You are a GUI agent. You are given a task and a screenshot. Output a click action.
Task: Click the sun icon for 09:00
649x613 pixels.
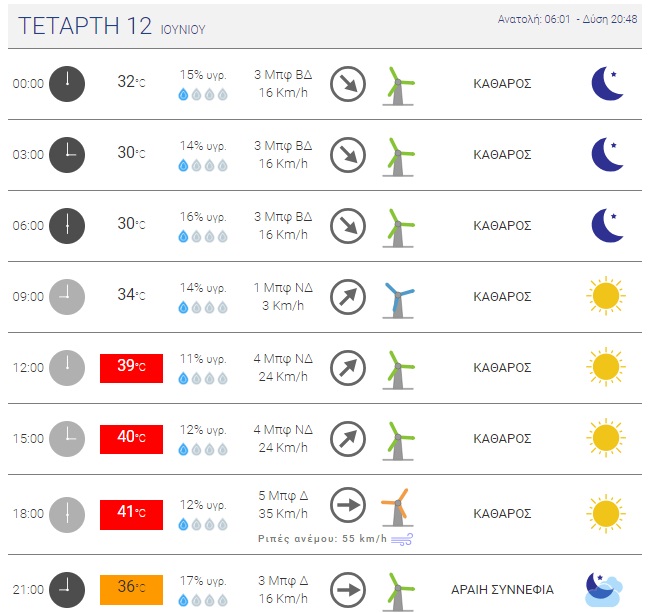coord(606,296)
